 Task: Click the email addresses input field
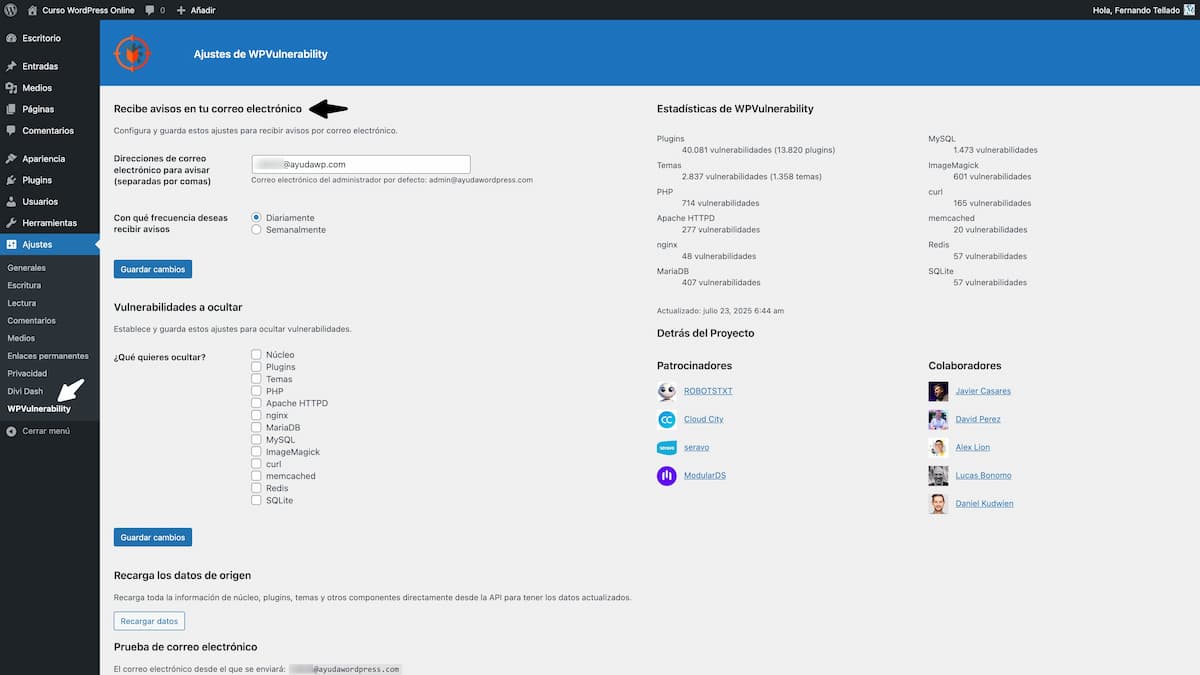tap(361, 163)
